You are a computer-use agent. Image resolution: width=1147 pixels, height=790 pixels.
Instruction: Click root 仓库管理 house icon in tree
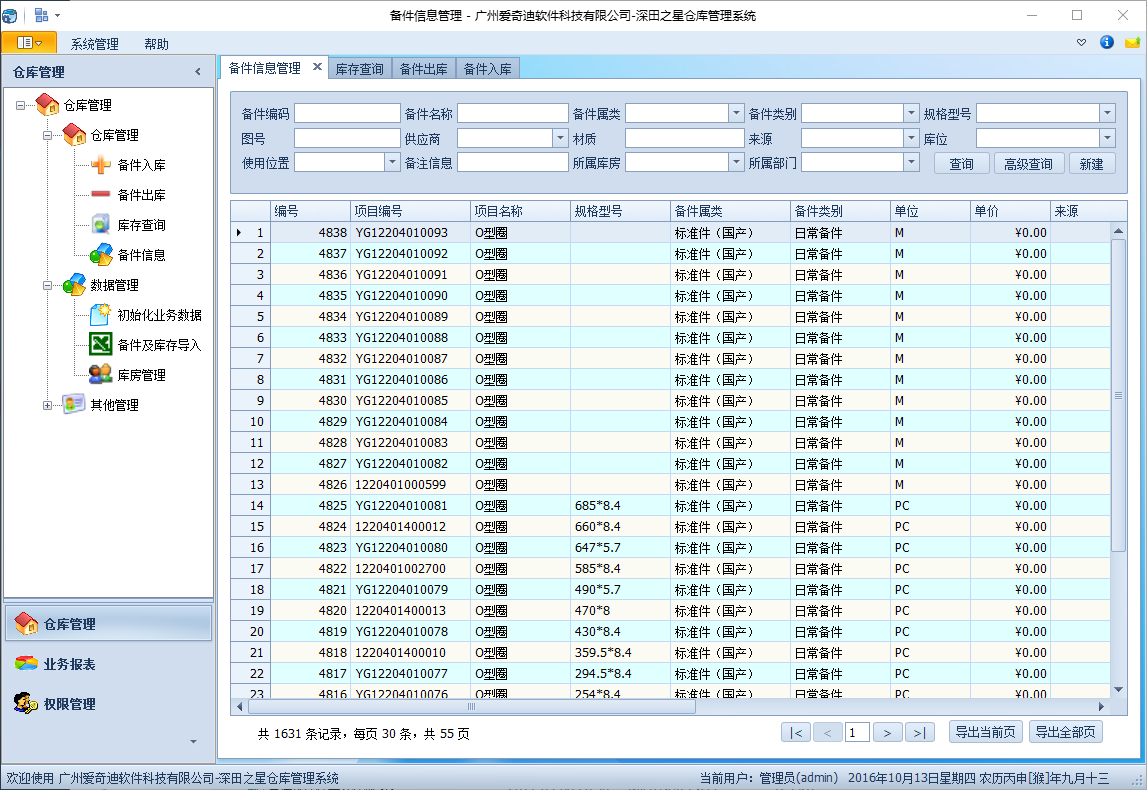48,105
